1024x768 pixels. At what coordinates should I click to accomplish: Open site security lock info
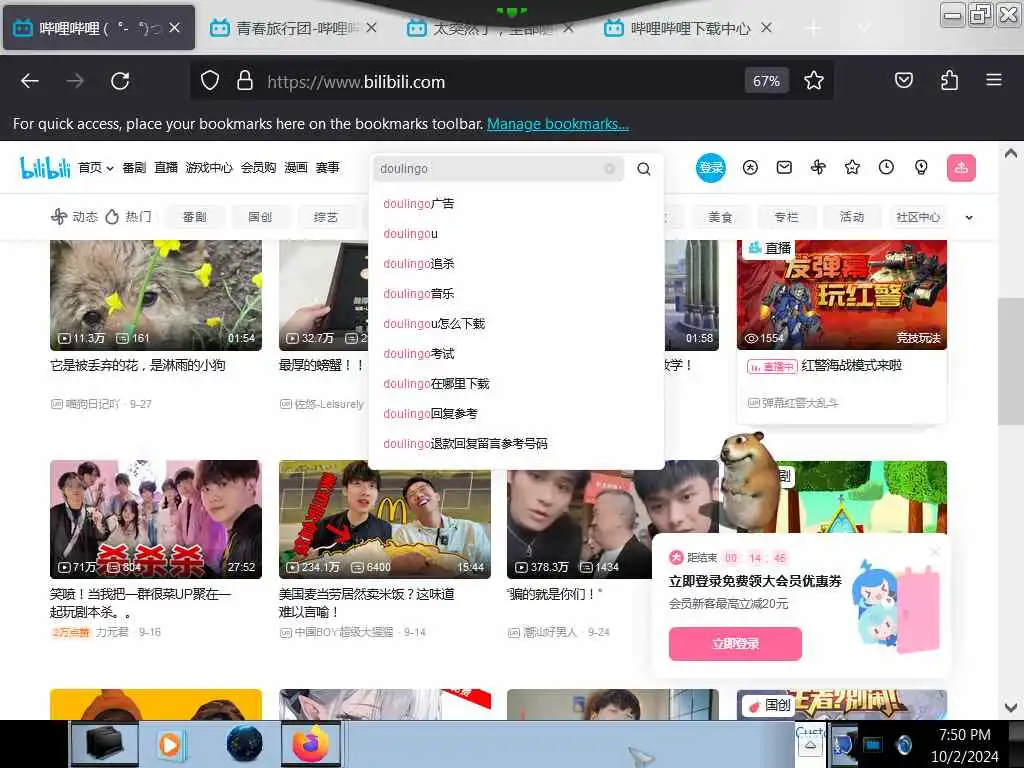point(245,81)
